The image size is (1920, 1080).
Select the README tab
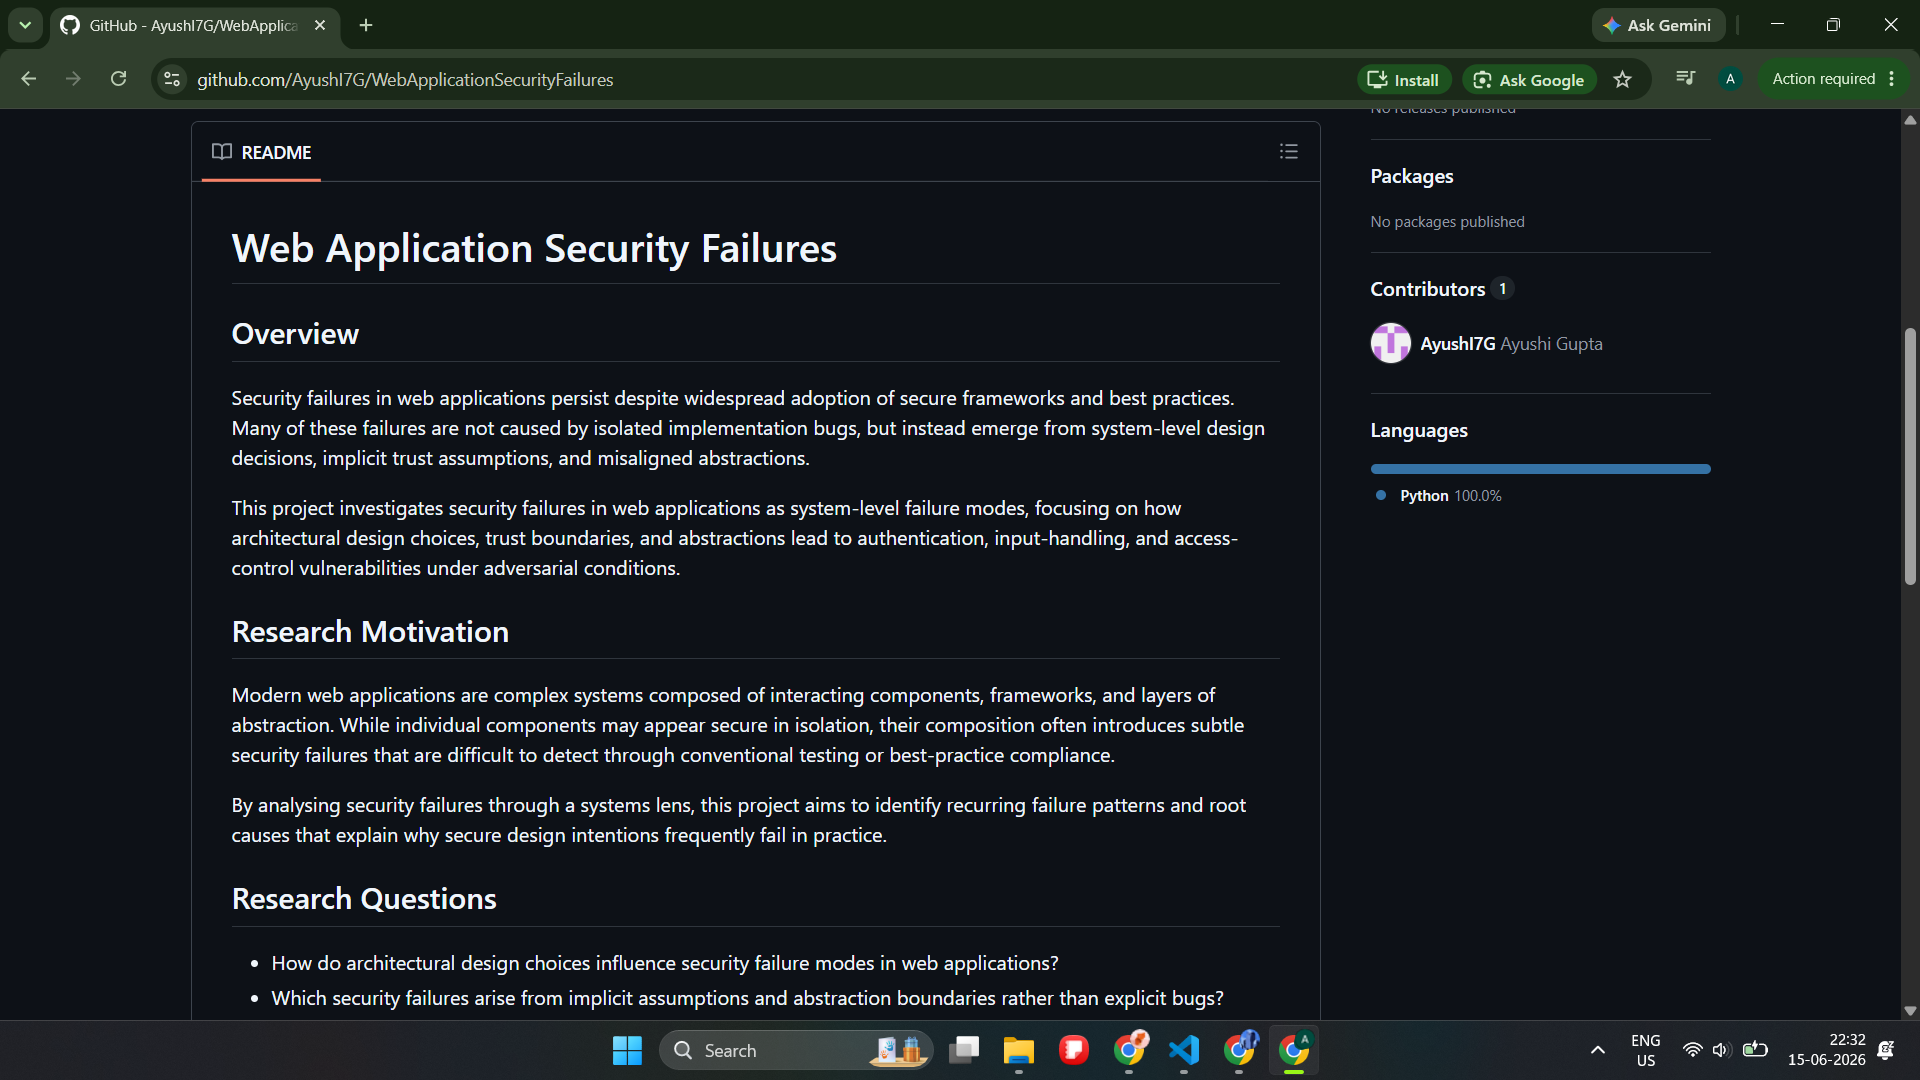click(262, 152)
